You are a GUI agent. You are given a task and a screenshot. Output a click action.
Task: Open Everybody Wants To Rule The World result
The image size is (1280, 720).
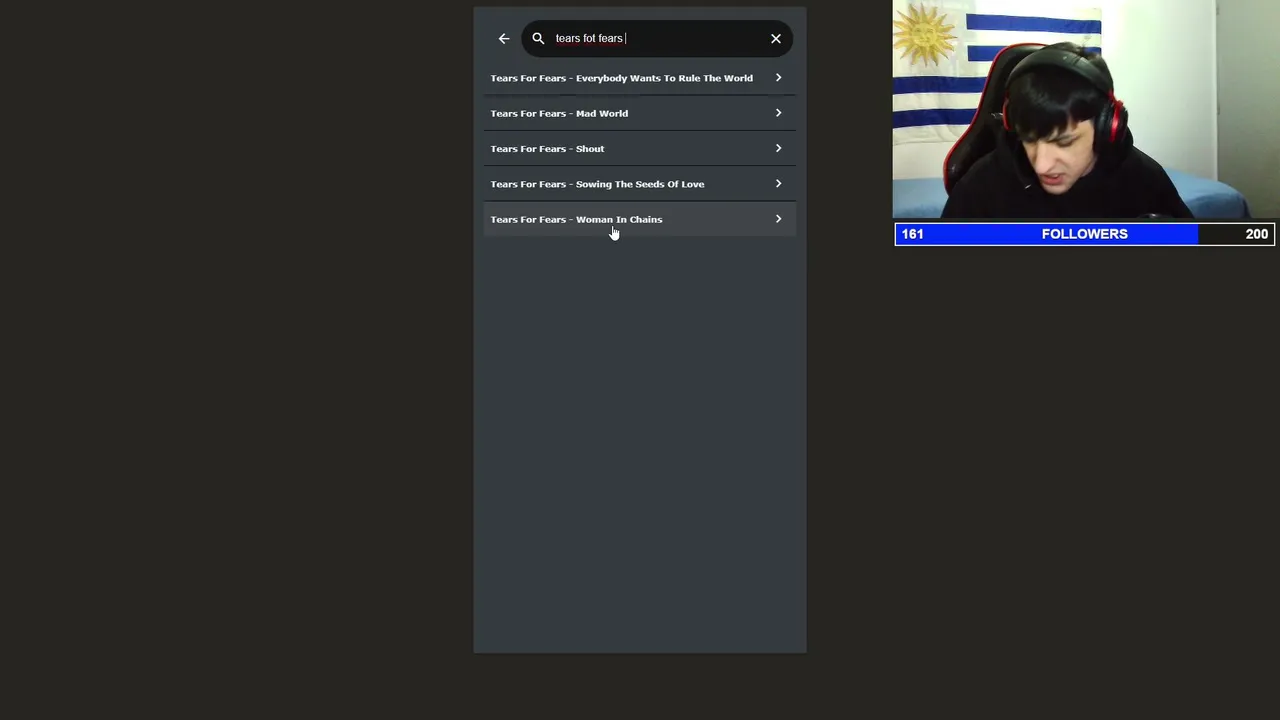639,78
